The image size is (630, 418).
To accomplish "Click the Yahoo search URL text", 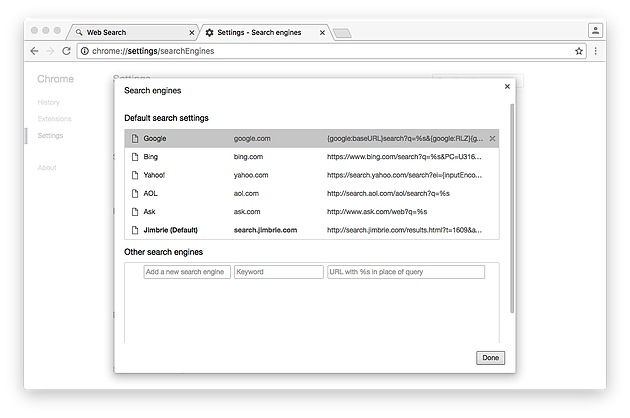I will pyautogui.click(x=404, y=175).
